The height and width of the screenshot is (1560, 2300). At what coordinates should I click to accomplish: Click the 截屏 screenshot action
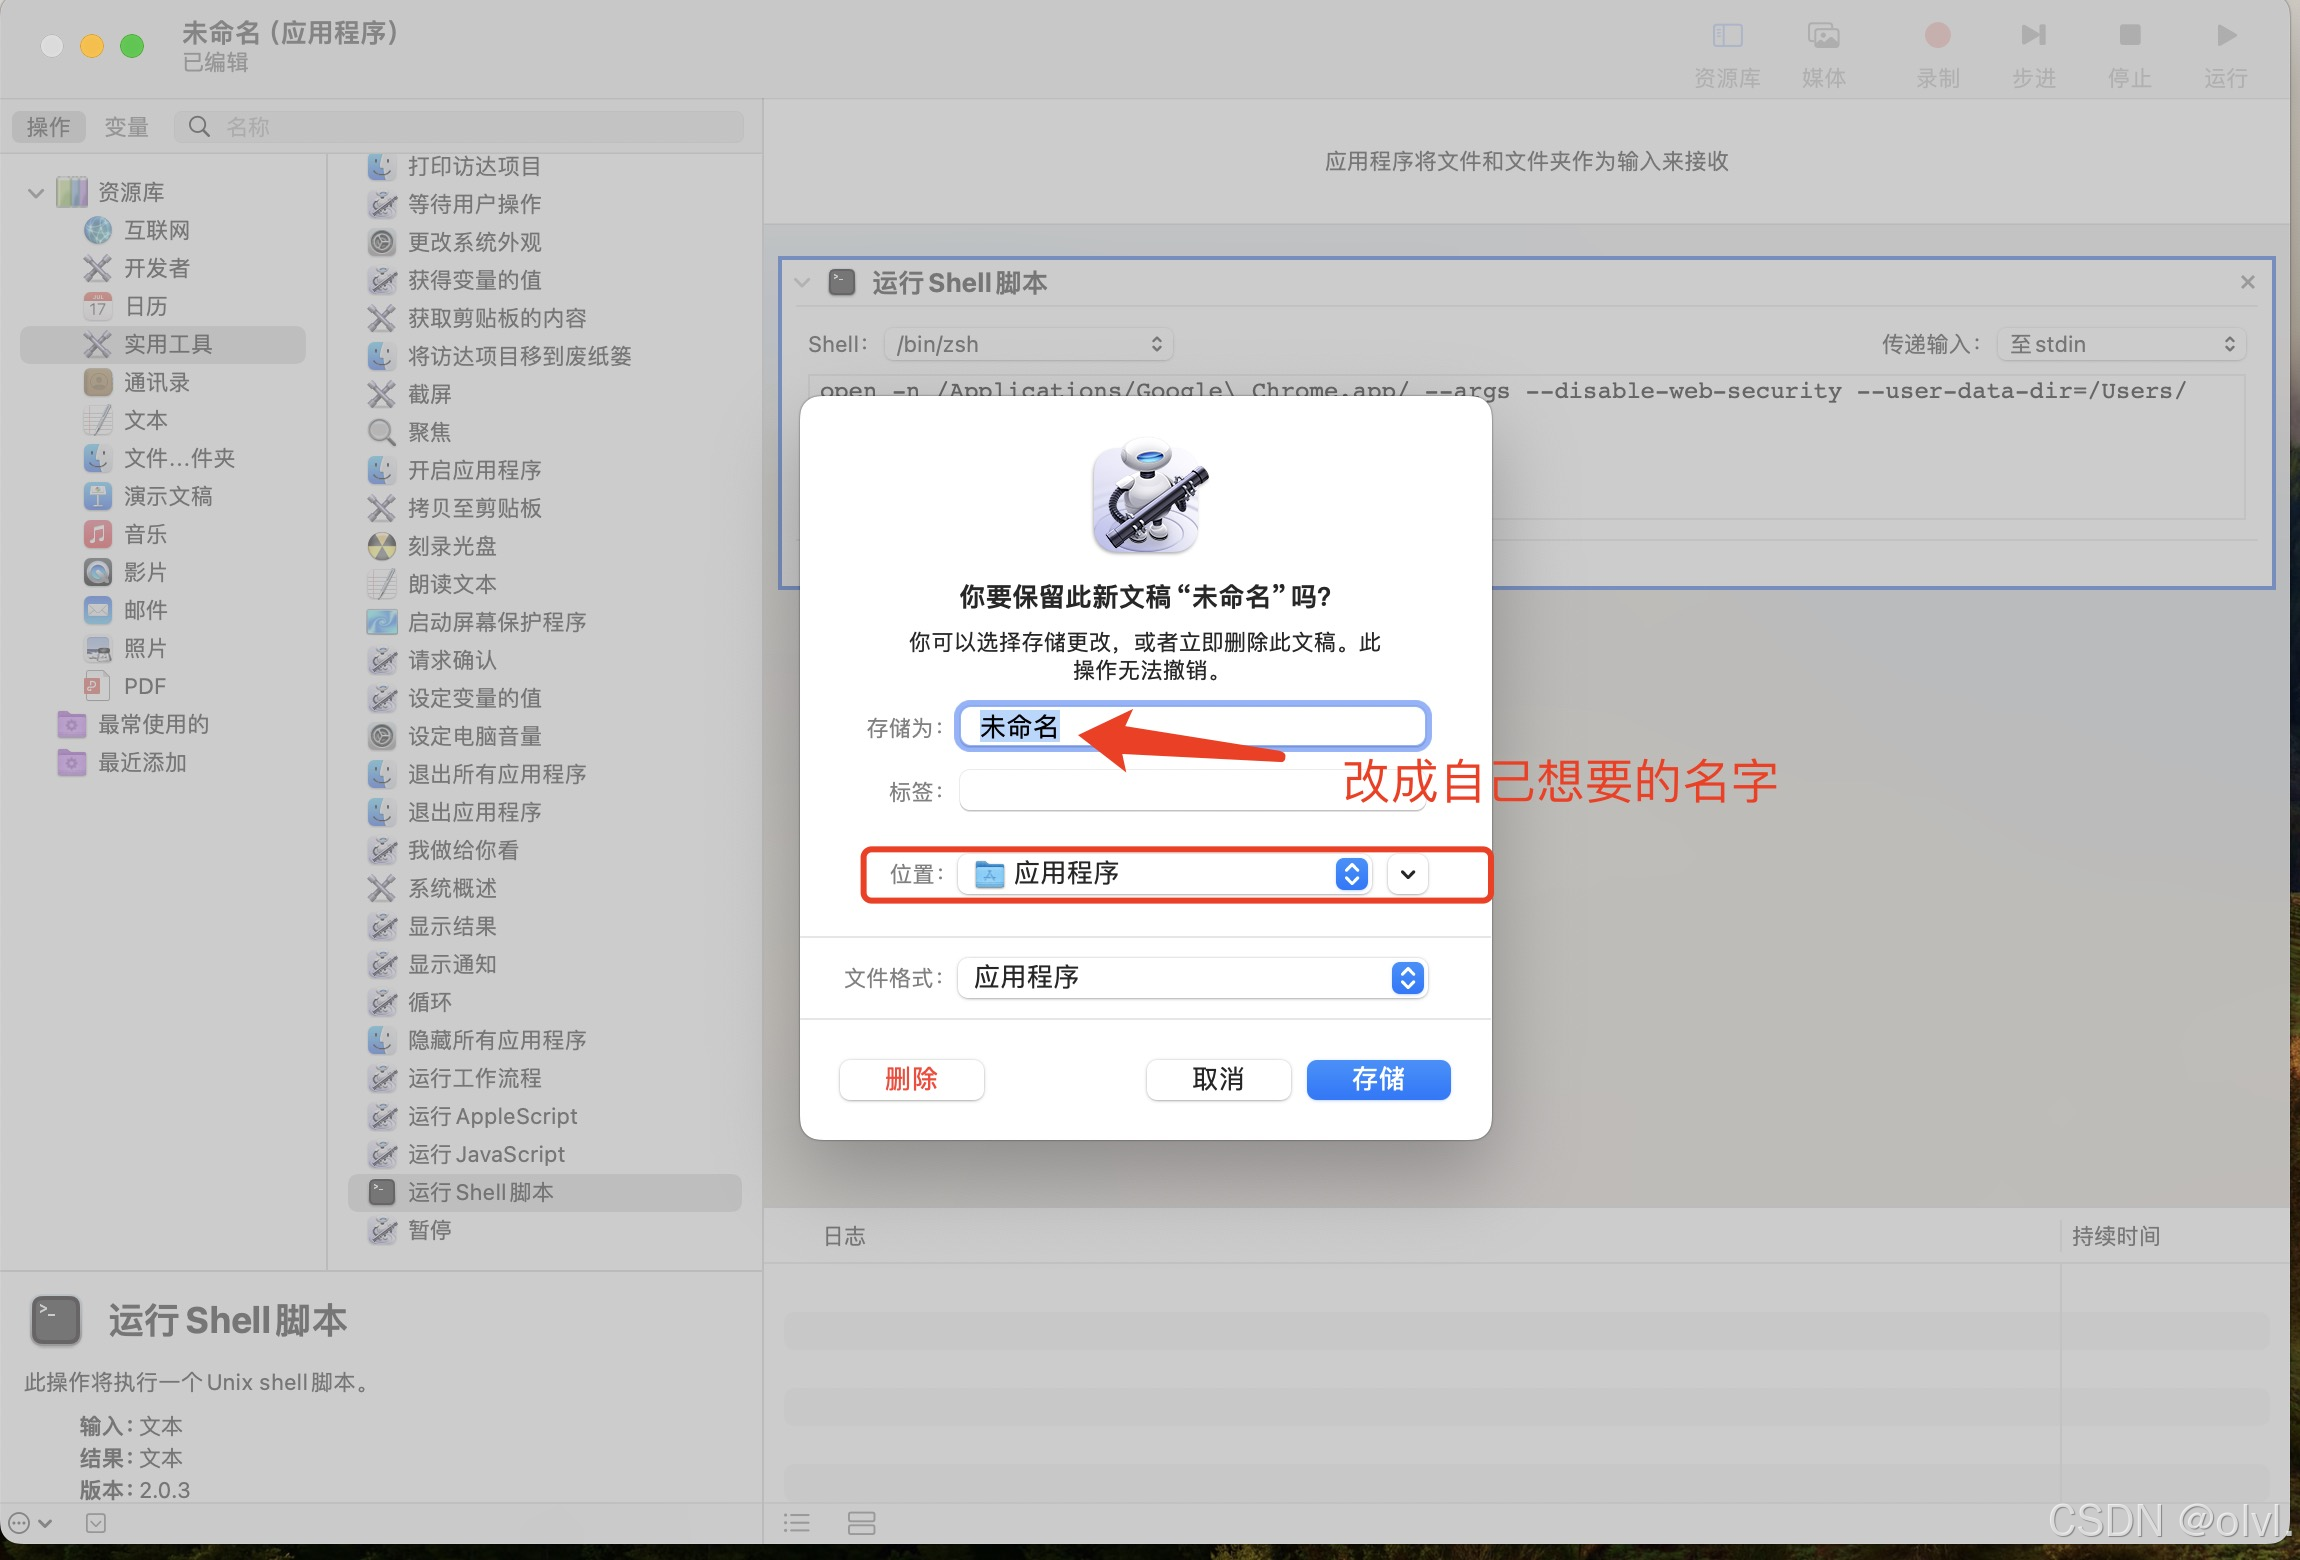(x=429, y=394)
